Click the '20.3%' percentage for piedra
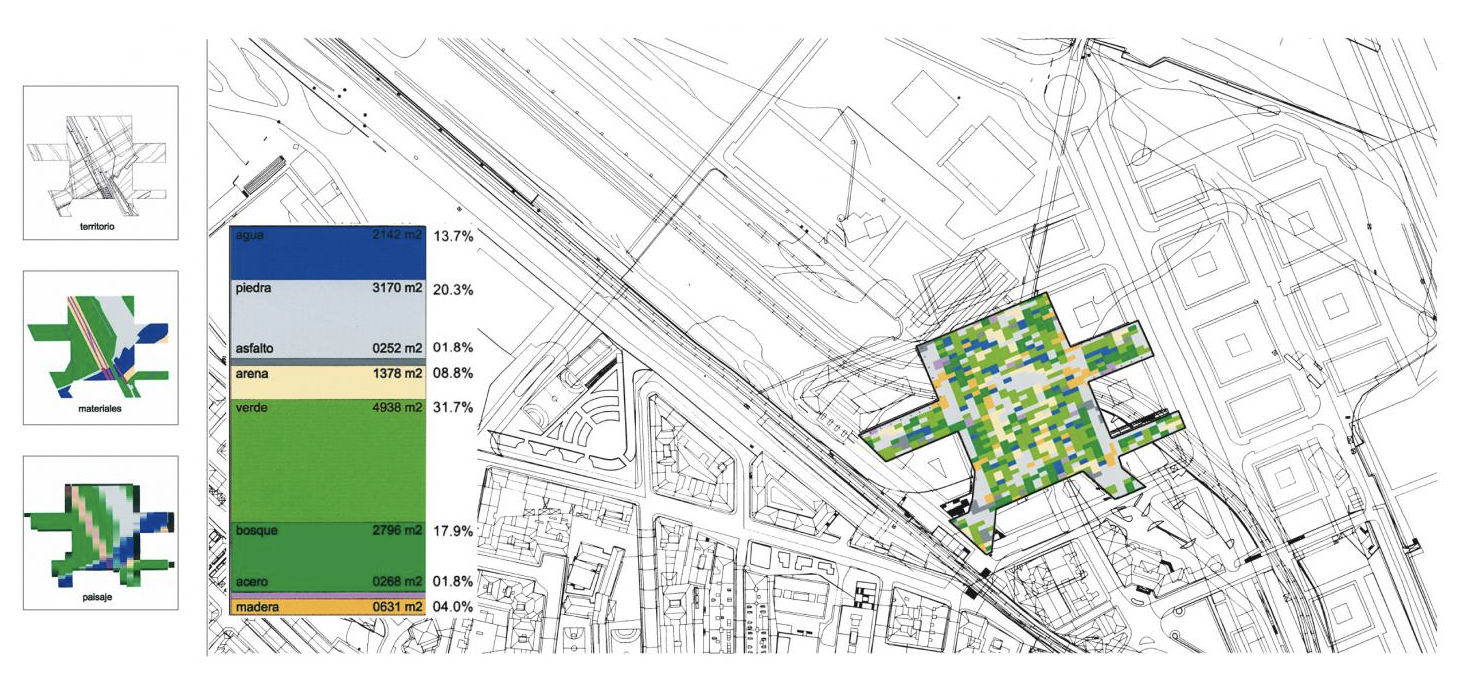Viewport: 1482px width, 696px height. point(453,290)
